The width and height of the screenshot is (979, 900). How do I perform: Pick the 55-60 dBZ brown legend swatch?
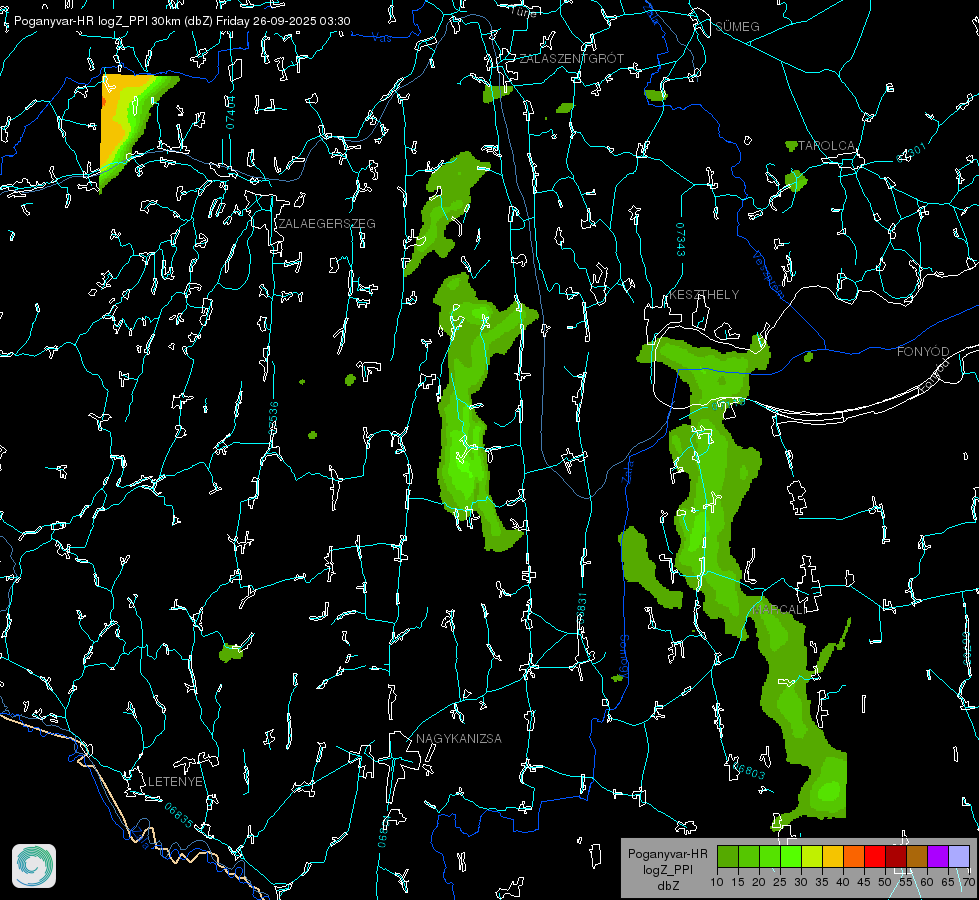[917, 856]
